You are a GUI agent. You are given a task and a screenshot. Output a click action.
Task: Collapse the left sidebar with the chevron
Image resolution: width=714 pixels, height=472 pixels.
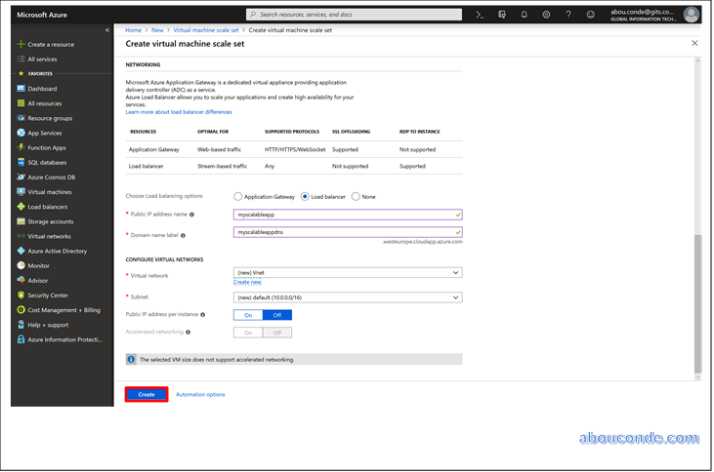[x=107, y=31]
